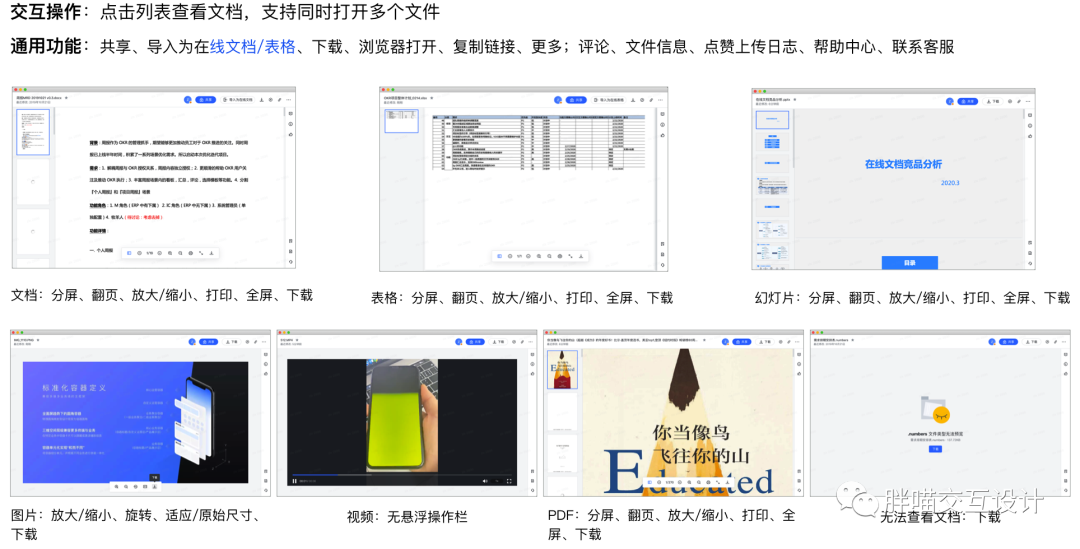Image resolution: width=1080 pixels, height=549 pixels.
Task: Click 共享 button in the pptx slides window
Action: point(968,101)
